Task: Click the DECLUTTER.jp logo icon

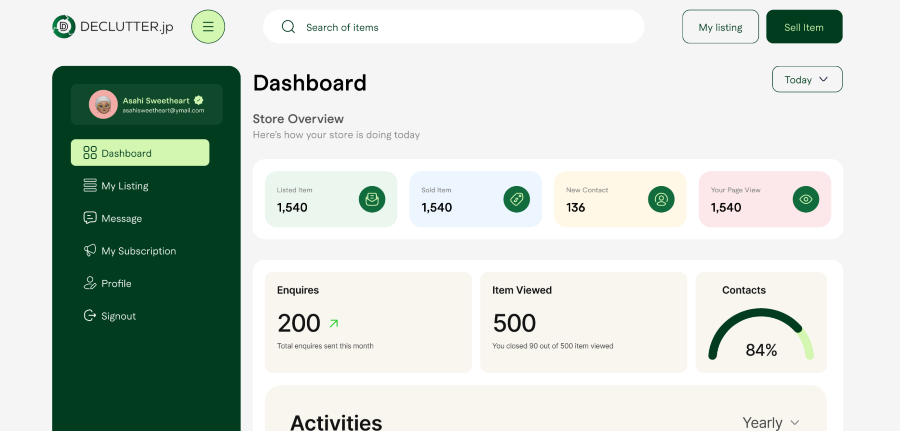Action: point(64,26)
